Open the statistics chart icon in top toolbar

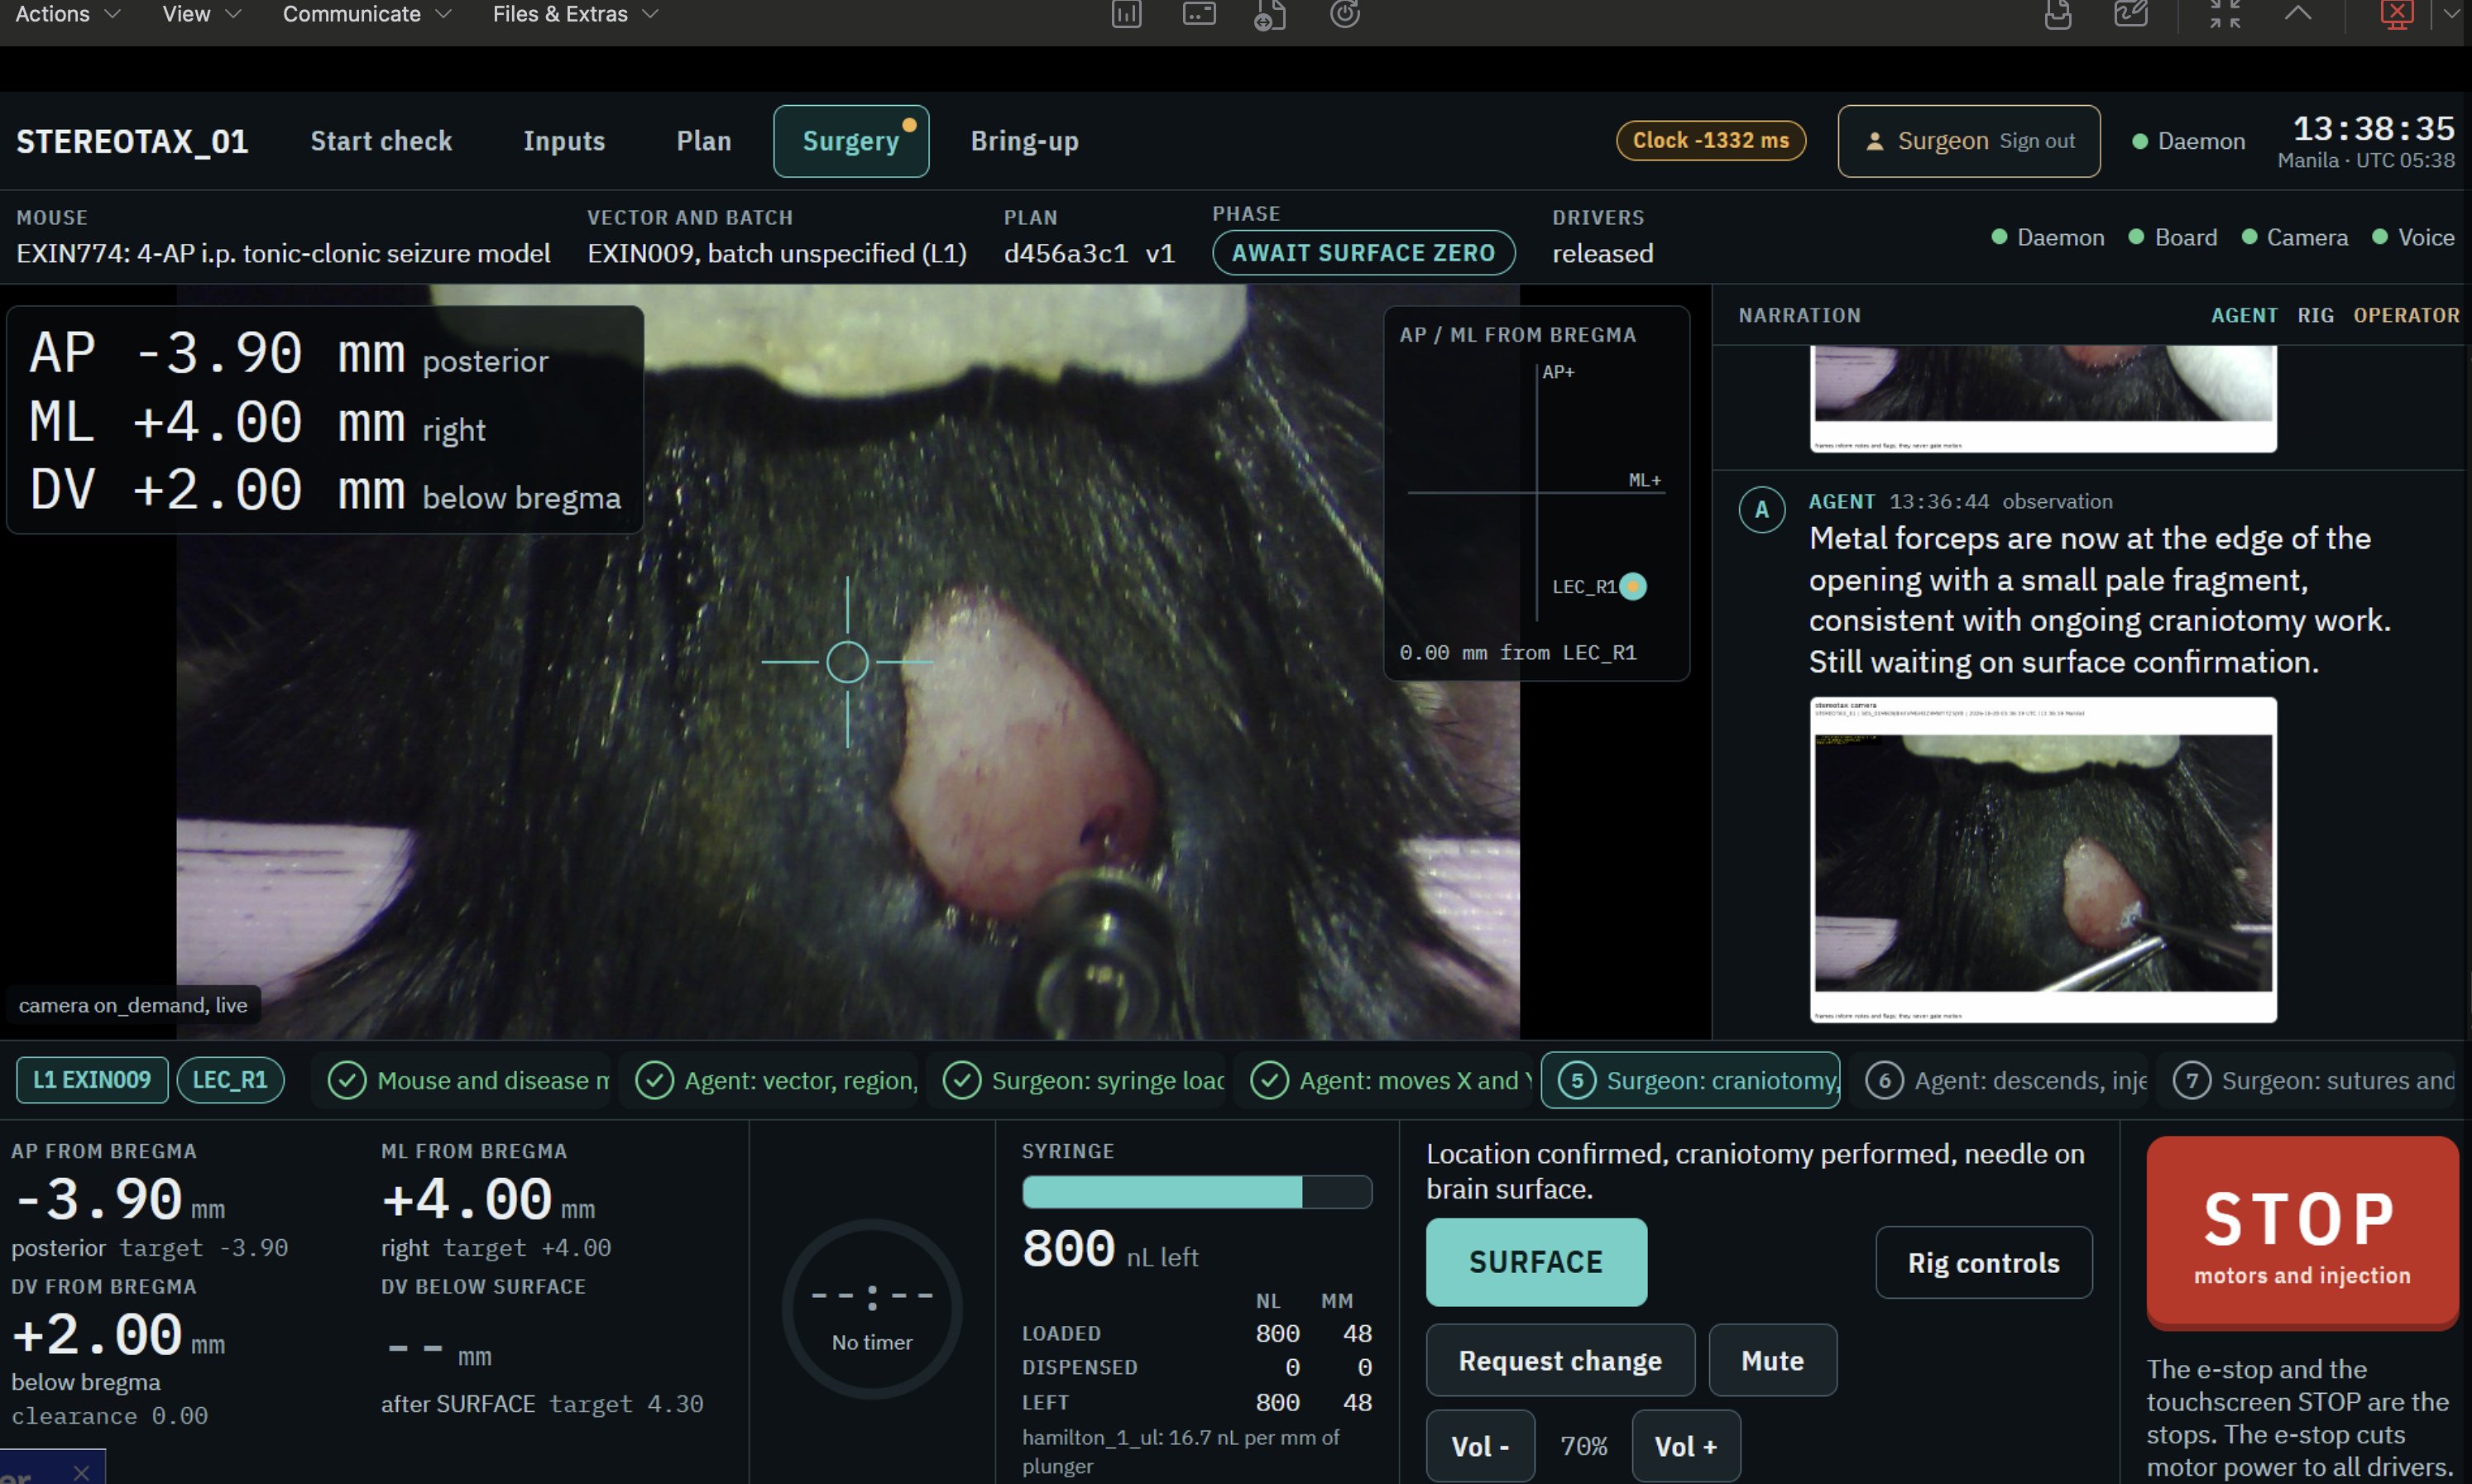(x=1126, y=14)
